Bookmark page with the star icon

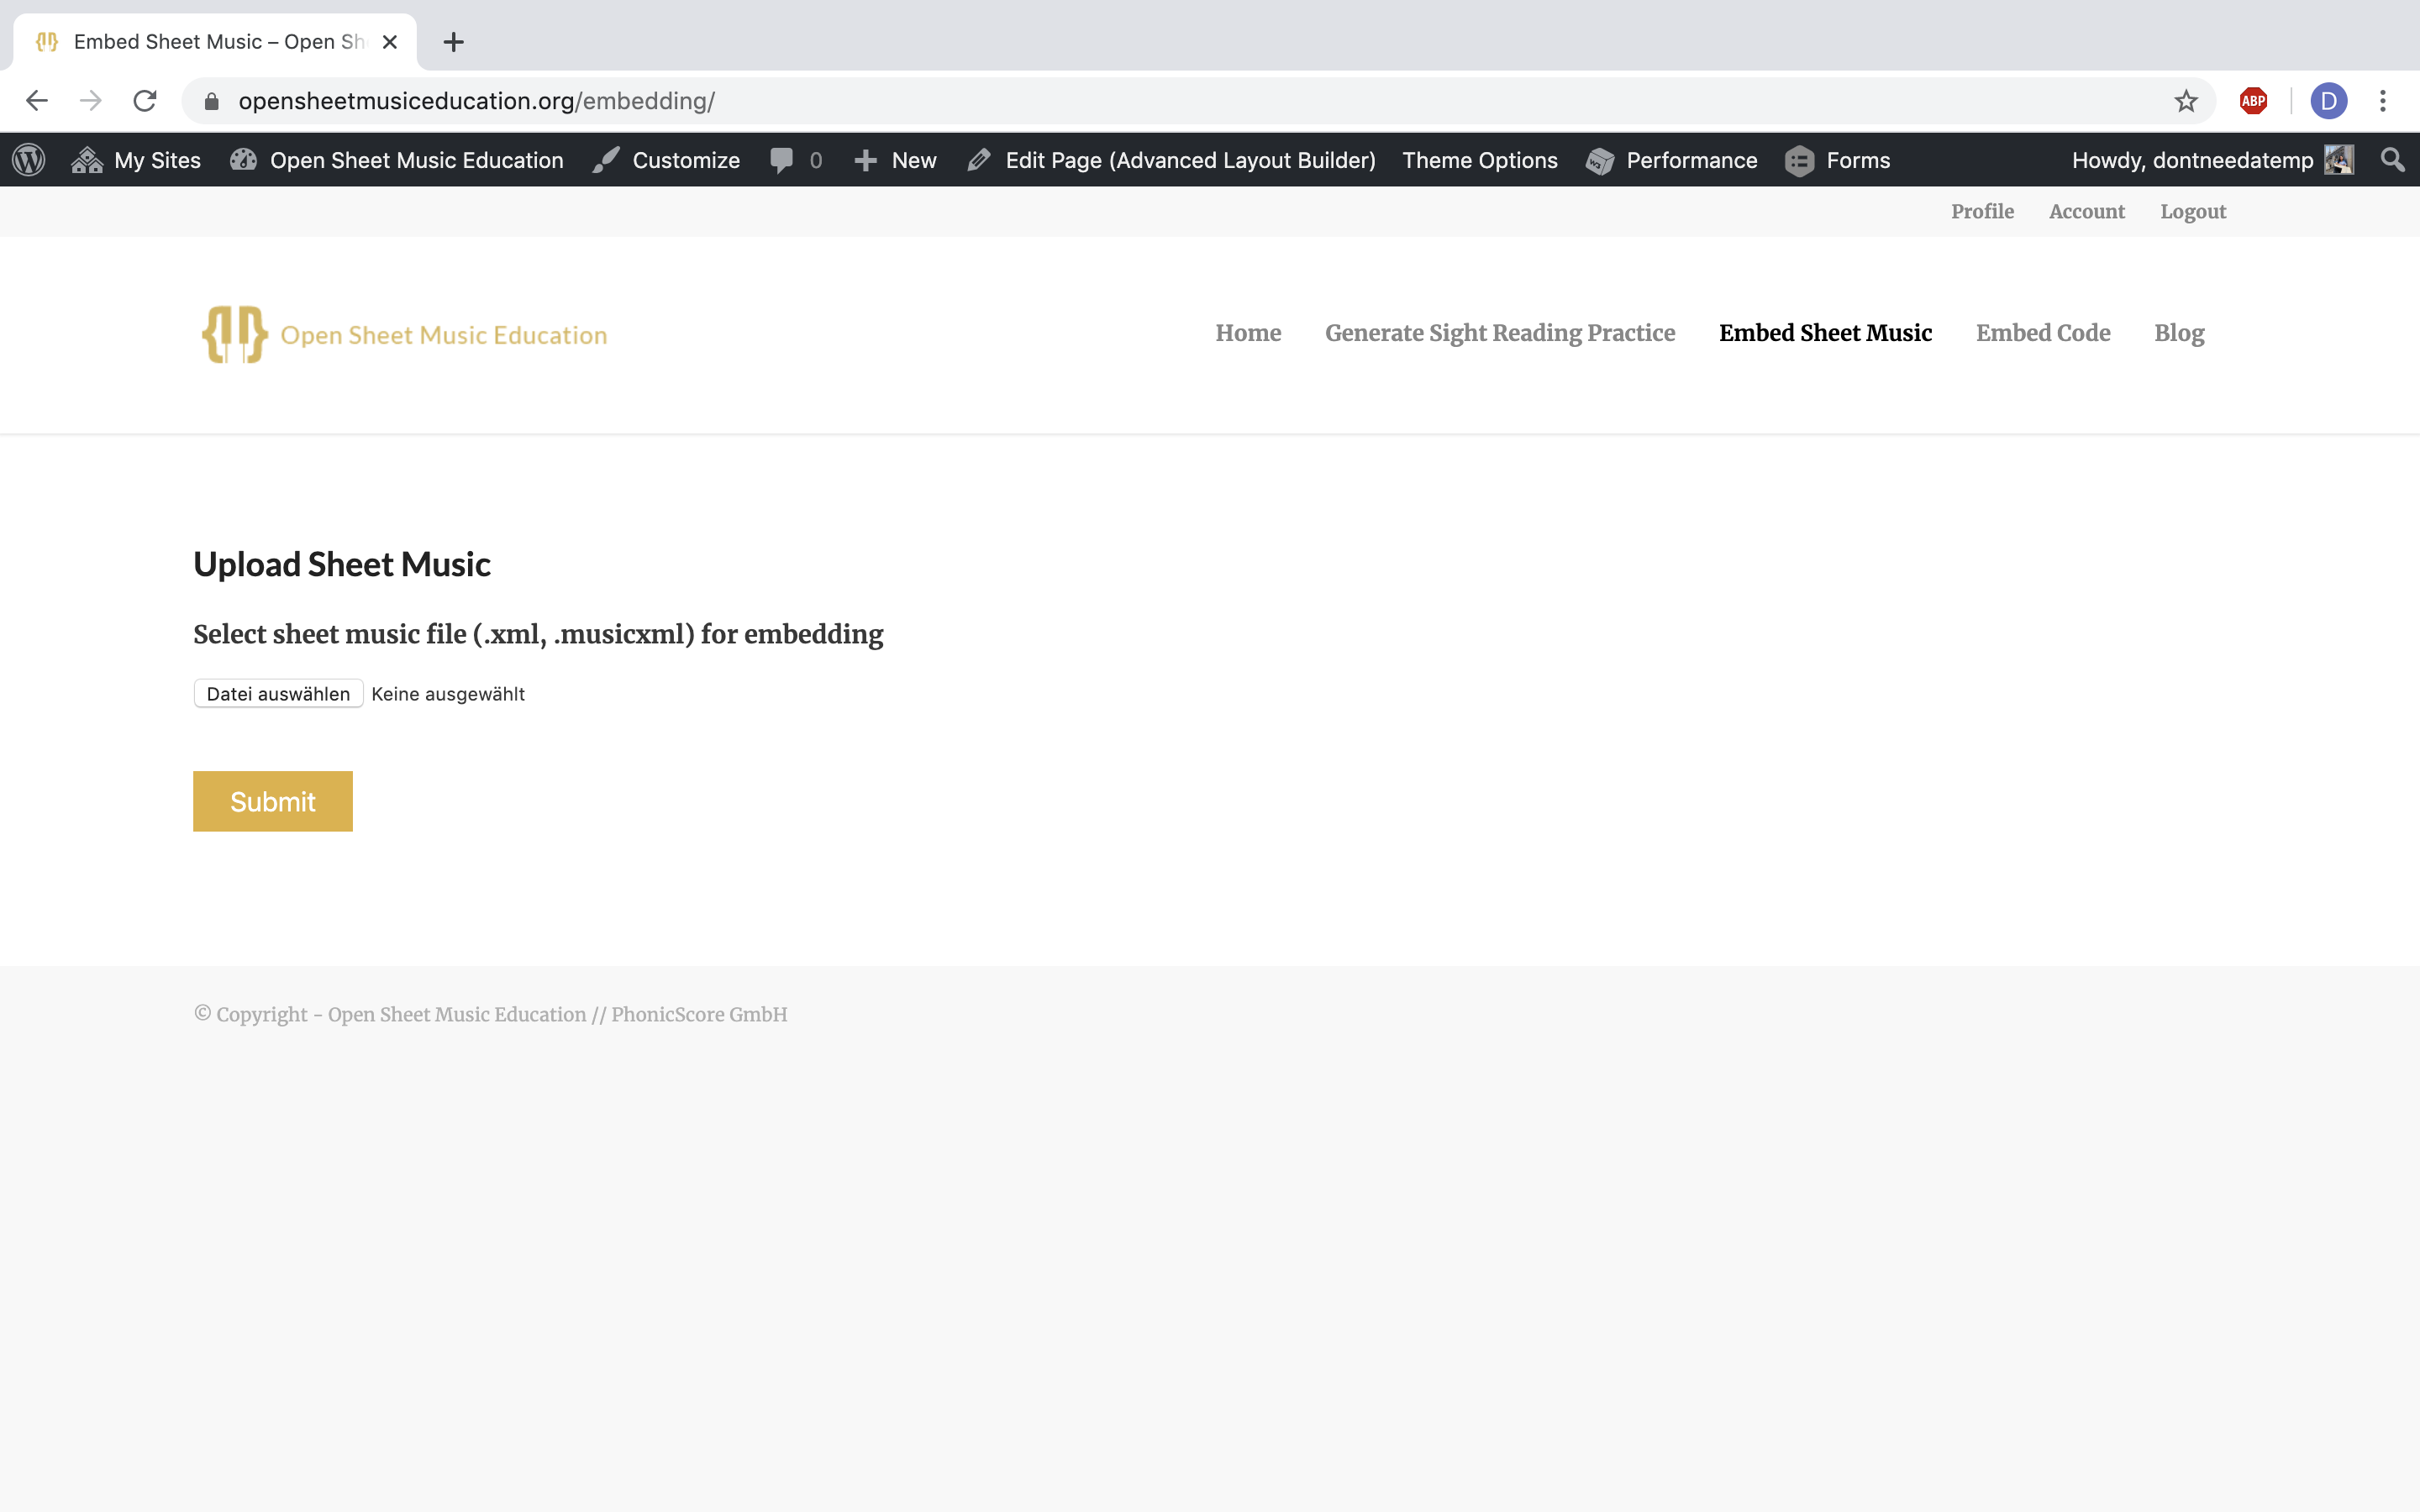(2186, 101)
